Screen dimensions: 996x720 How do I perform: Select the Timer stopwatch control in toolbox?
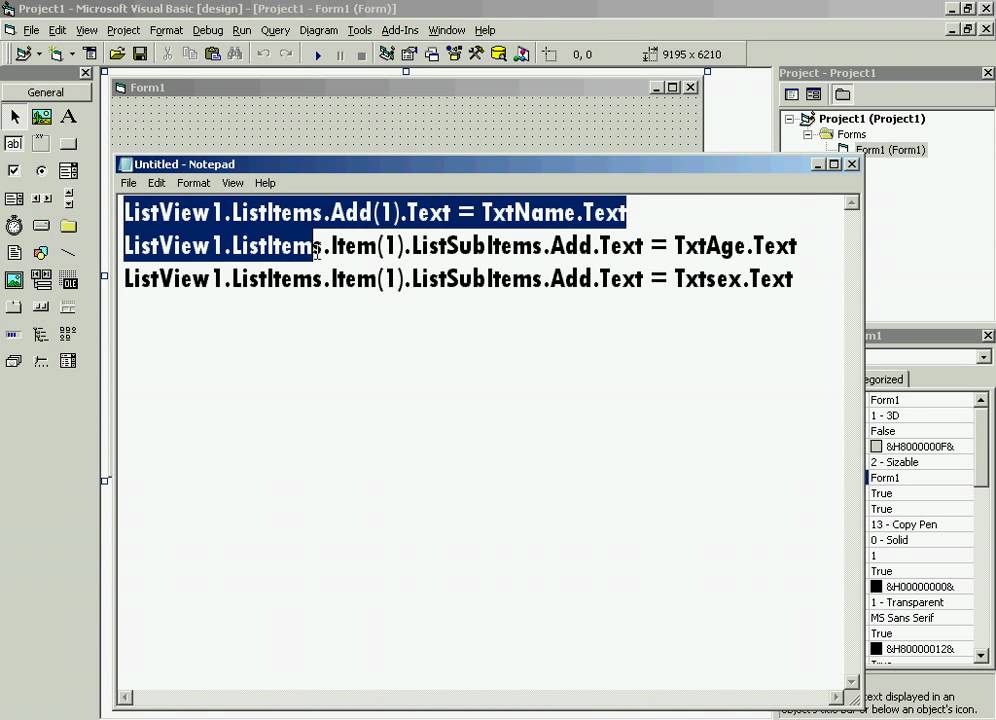pos(14,226)
